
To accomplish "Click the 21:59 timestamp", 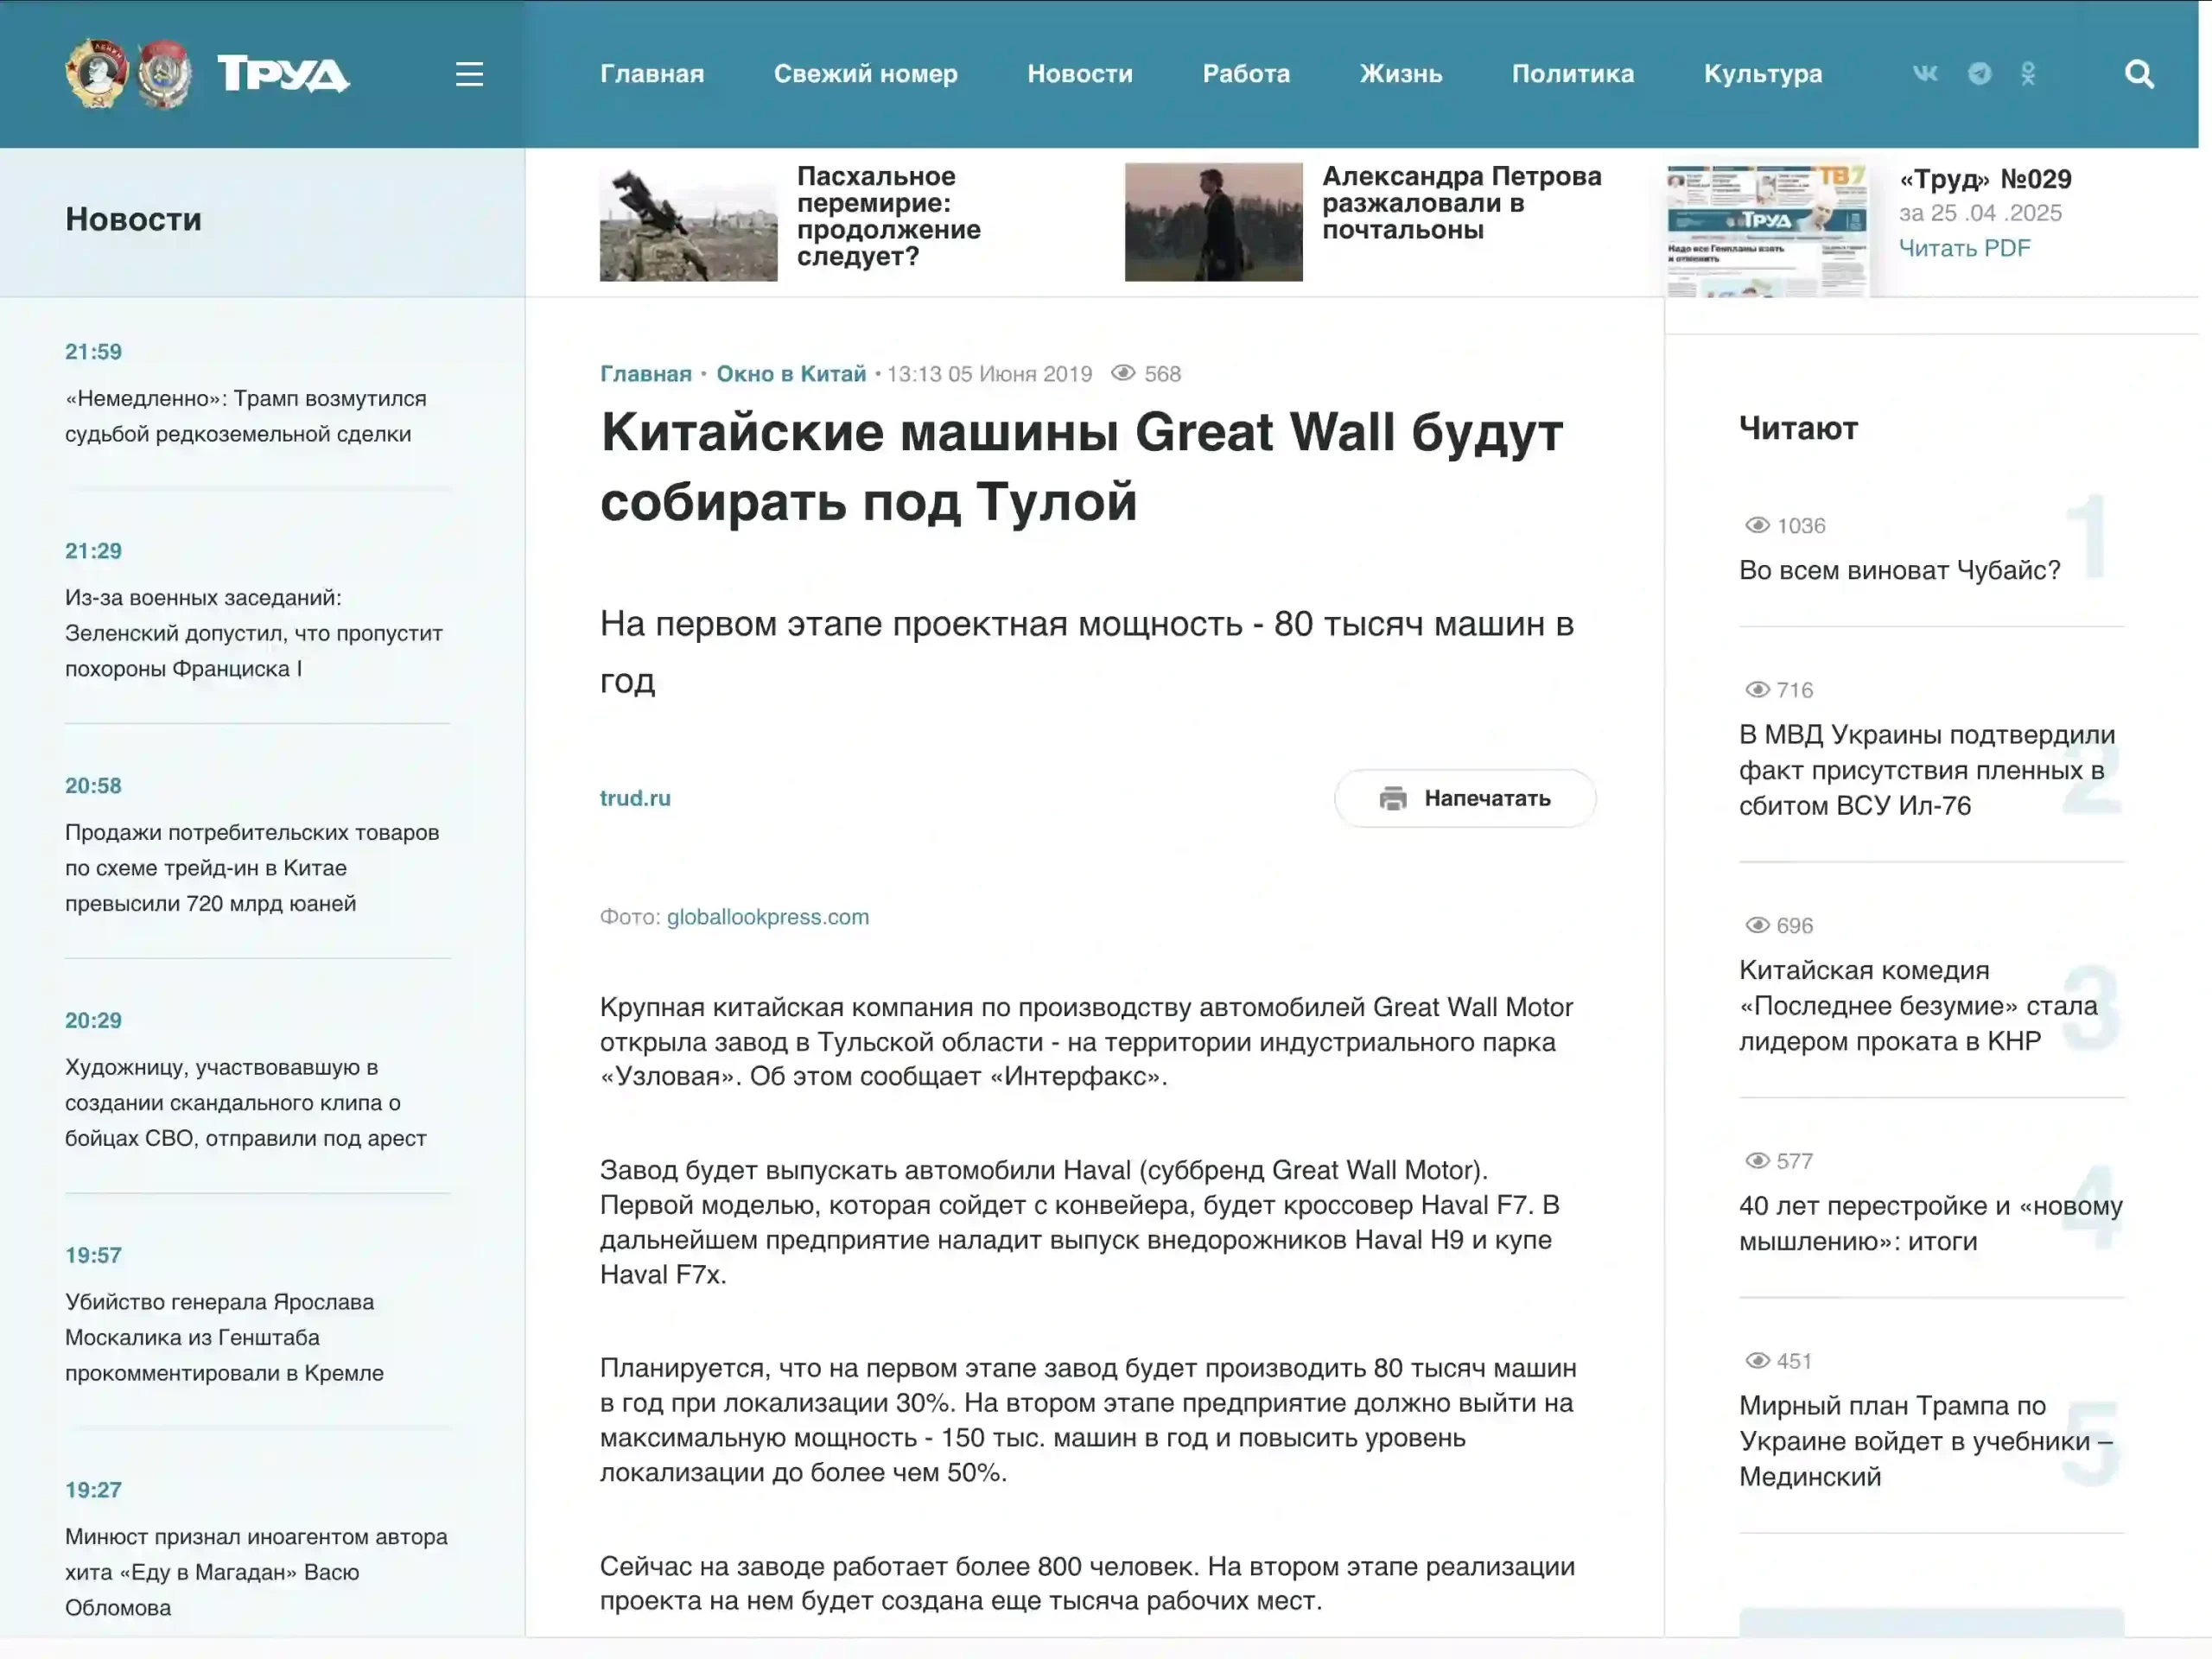I will pos(93,352).
